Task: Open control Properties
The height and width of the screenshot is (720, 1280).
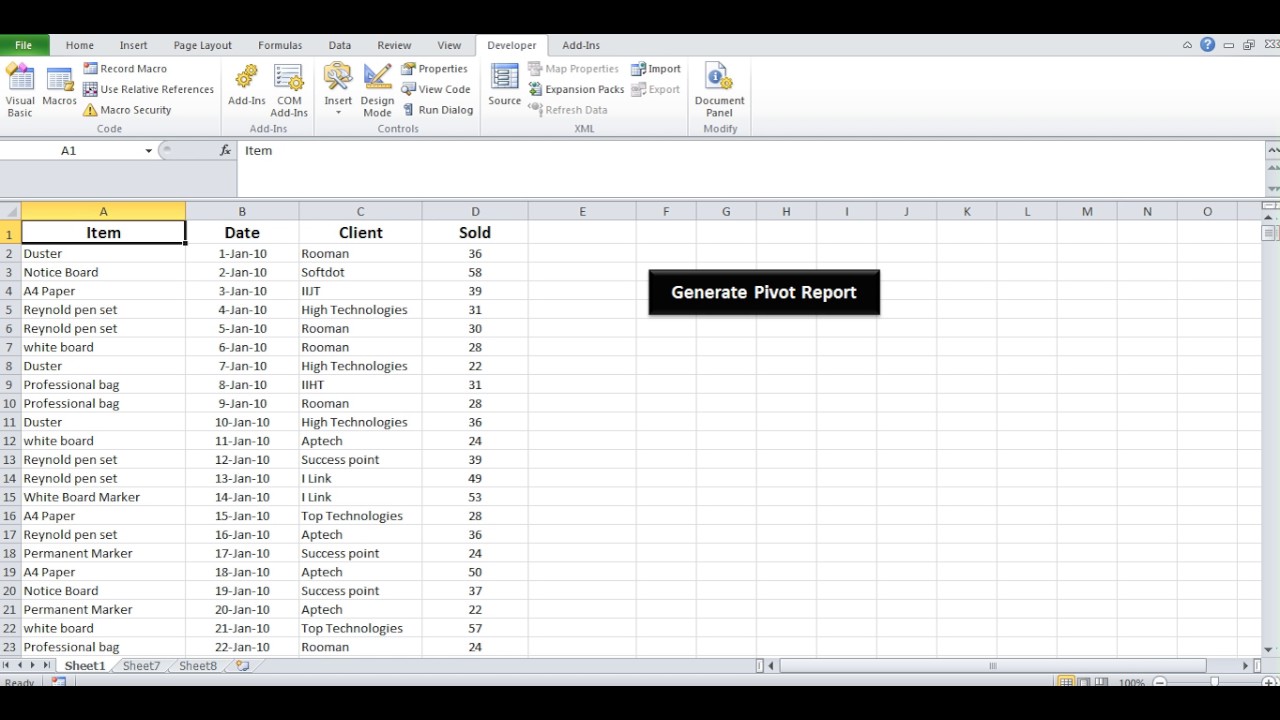Action: click(434, 69)
